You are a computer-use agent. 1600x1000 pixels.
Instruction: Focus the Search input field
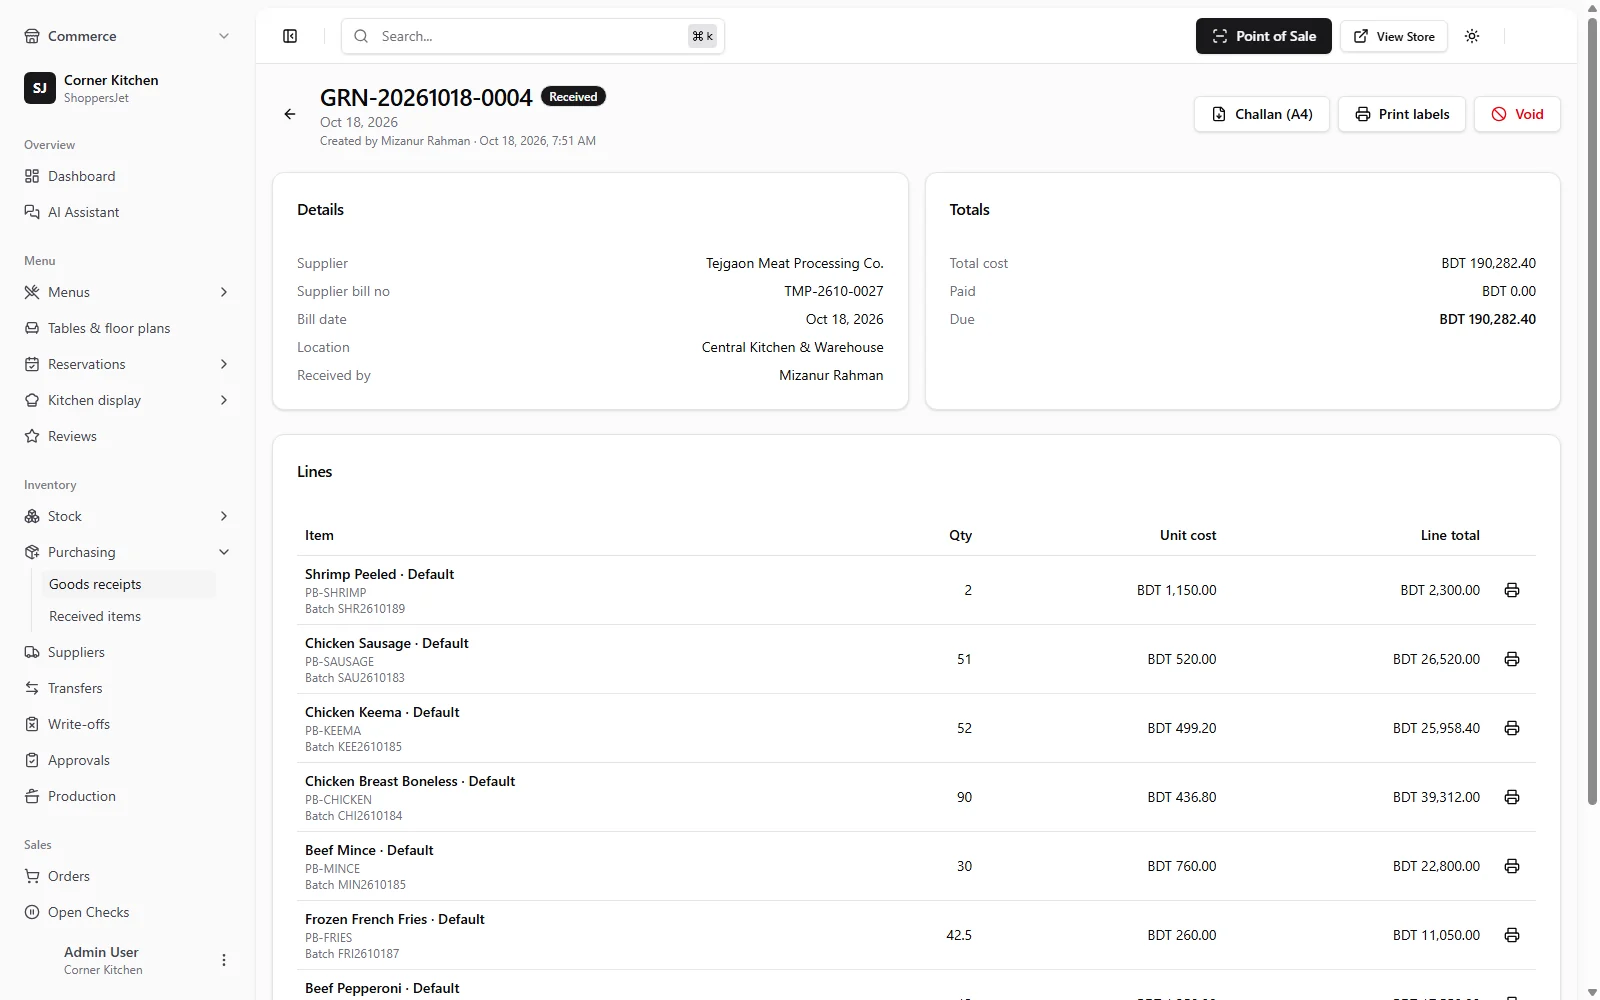click(533, 36)
